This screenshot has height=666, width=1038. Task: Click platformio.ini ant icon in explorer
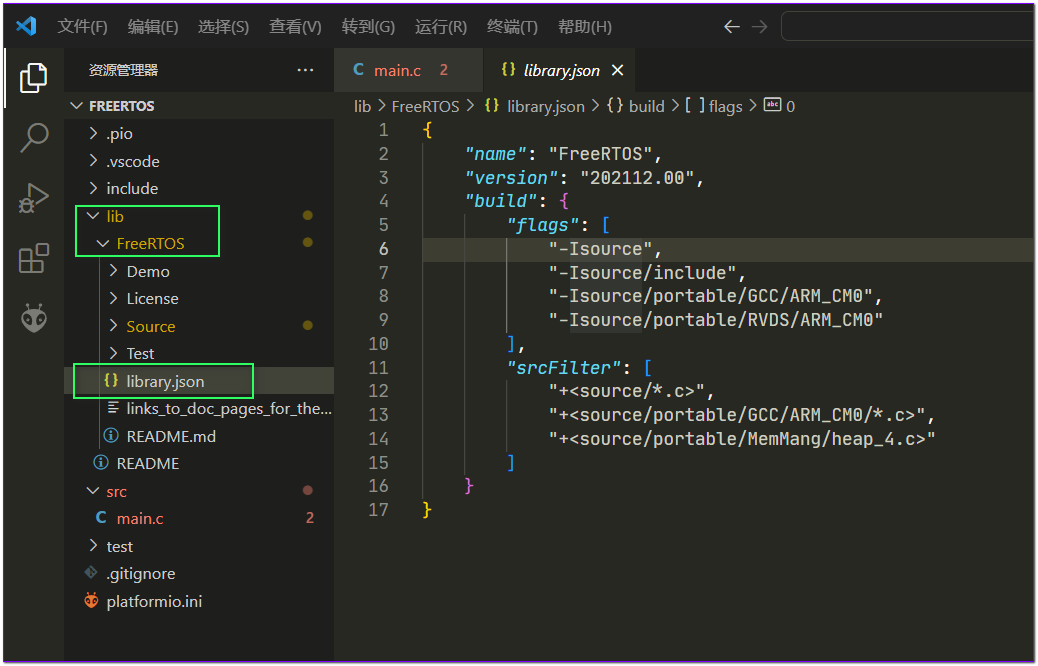pos(91,601)
